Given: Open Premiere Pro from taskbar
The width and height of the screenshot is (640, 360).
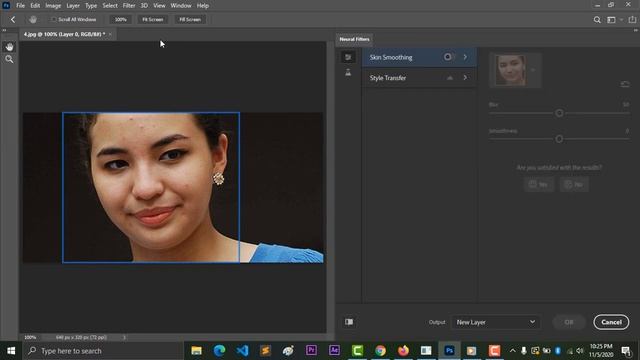Looking at the screenshot, I should [x=311, y=351].
